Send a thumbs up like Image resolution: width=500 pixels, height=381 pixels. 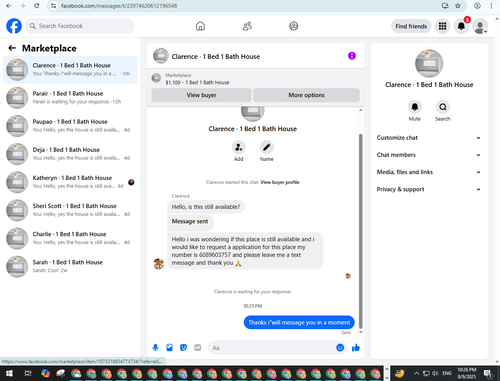click(x=356, y=348)
